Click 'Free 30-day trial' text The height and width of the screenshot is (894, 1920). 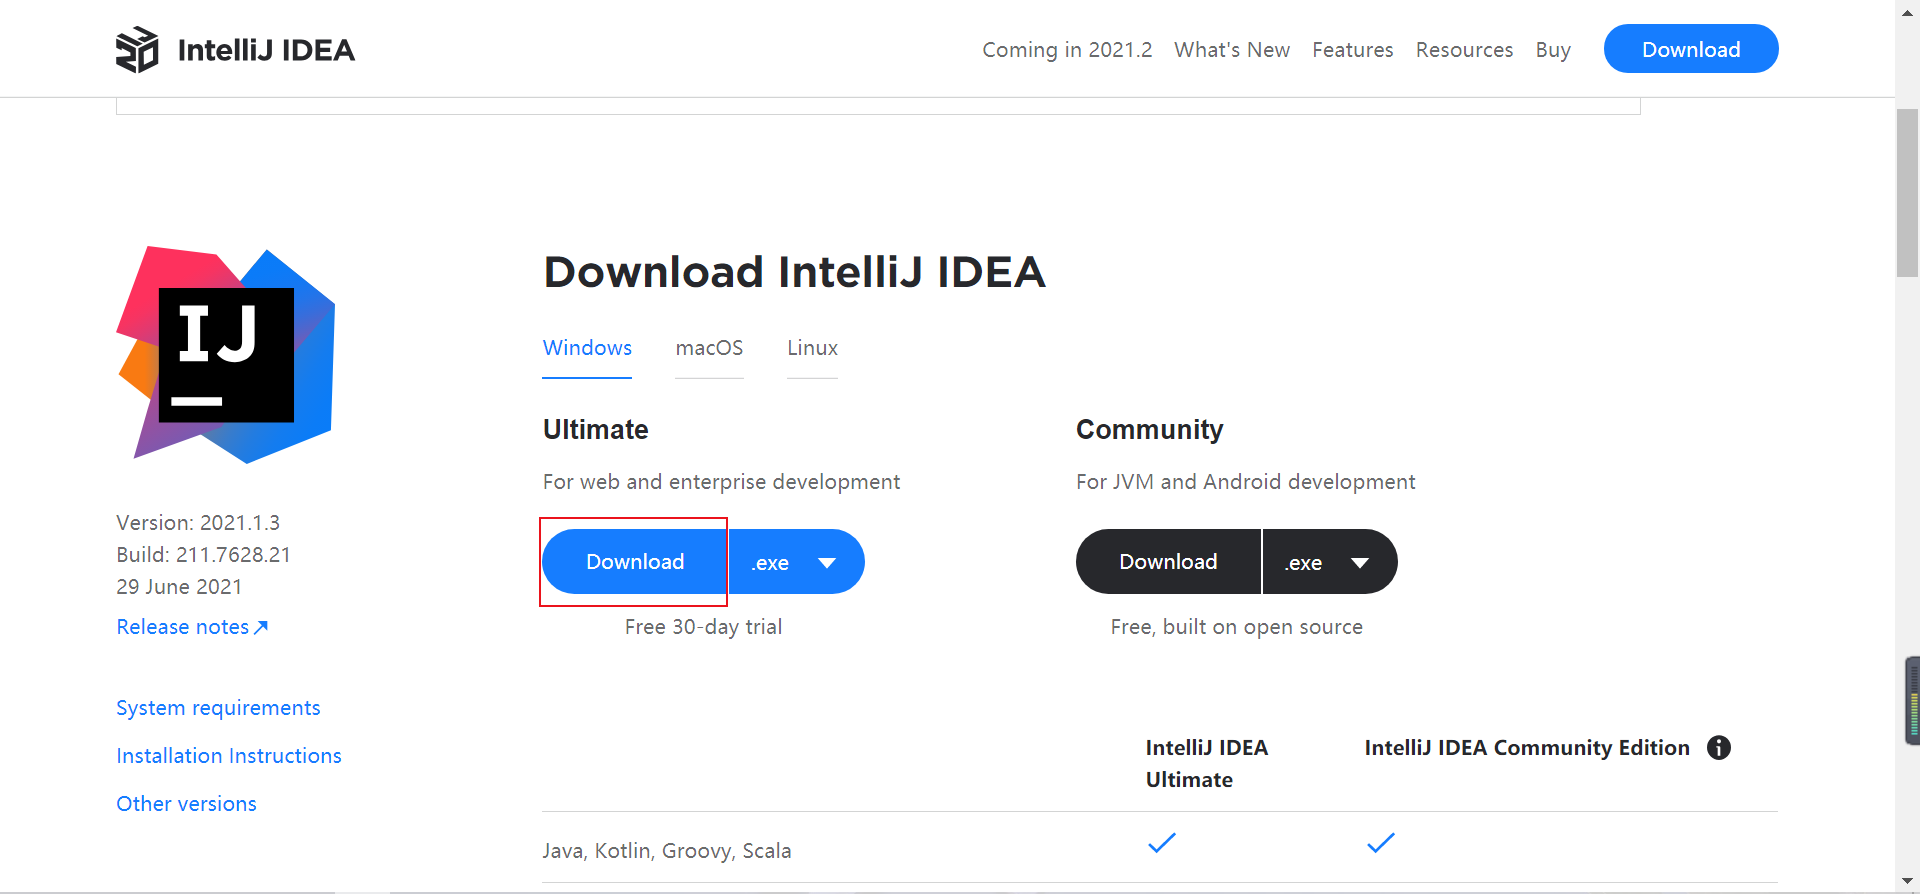[x=703, y=627]
